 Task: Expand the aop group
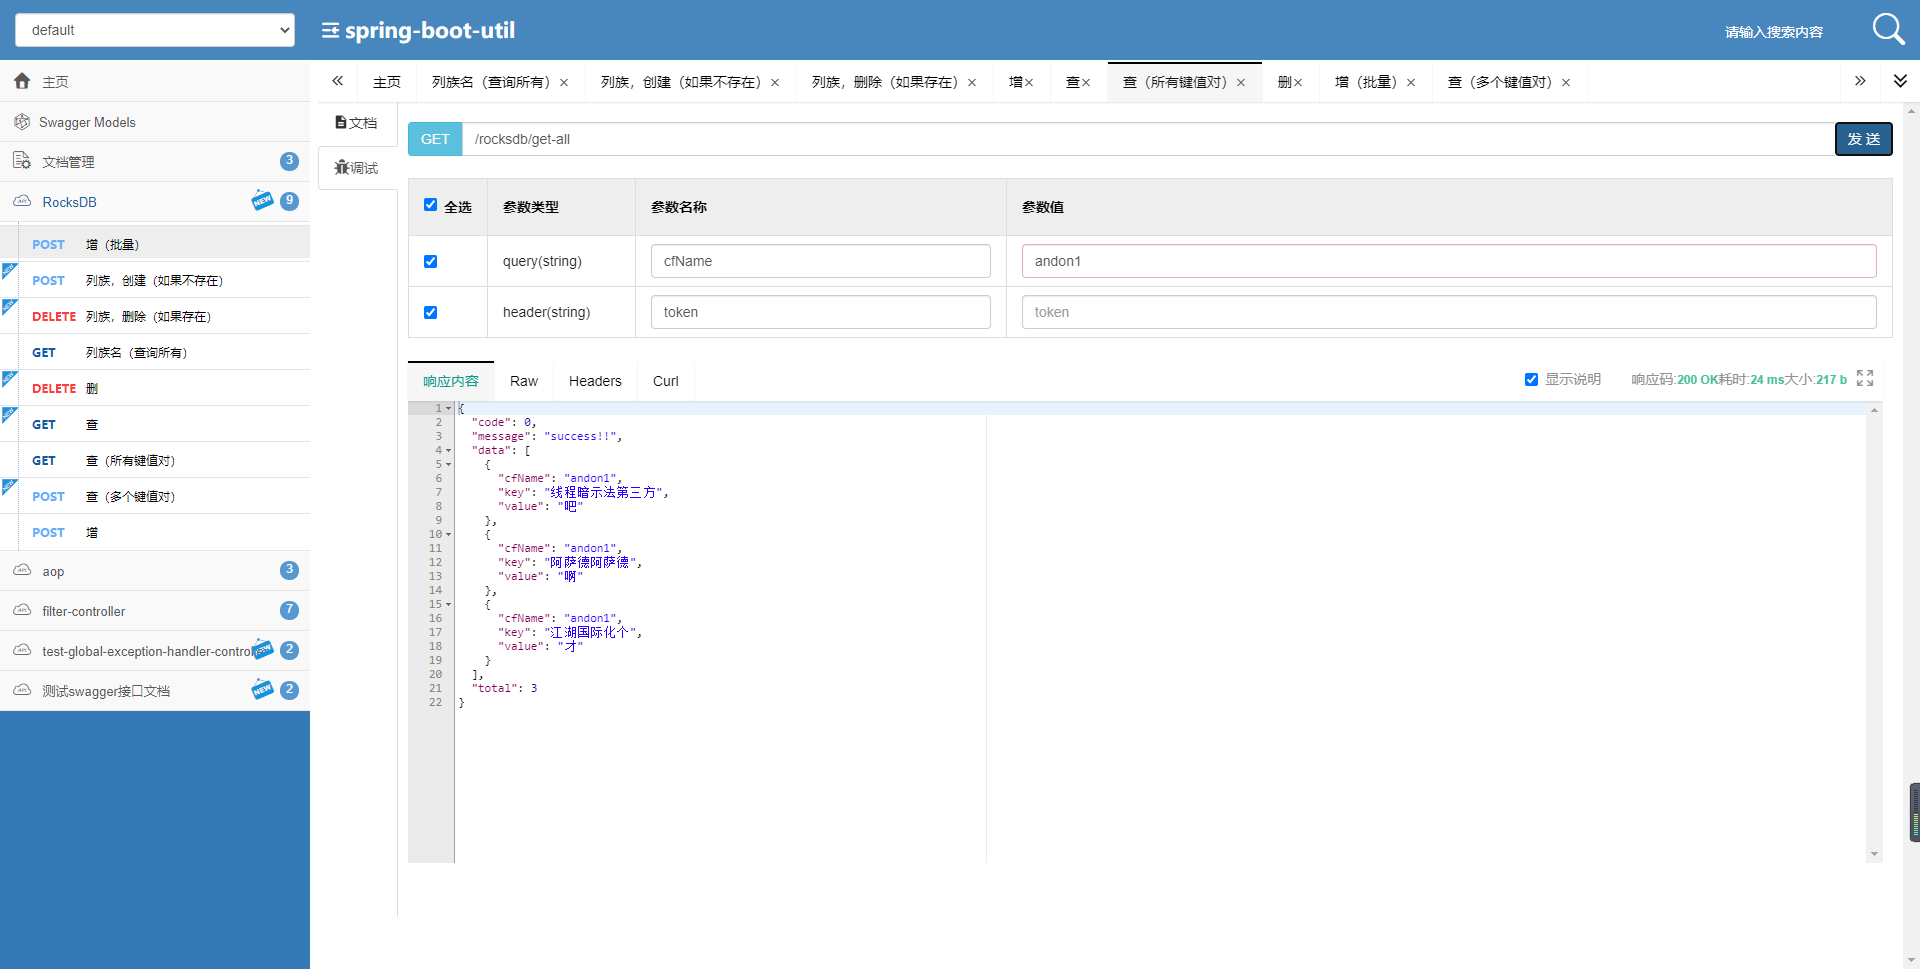[x=155, y=571]
